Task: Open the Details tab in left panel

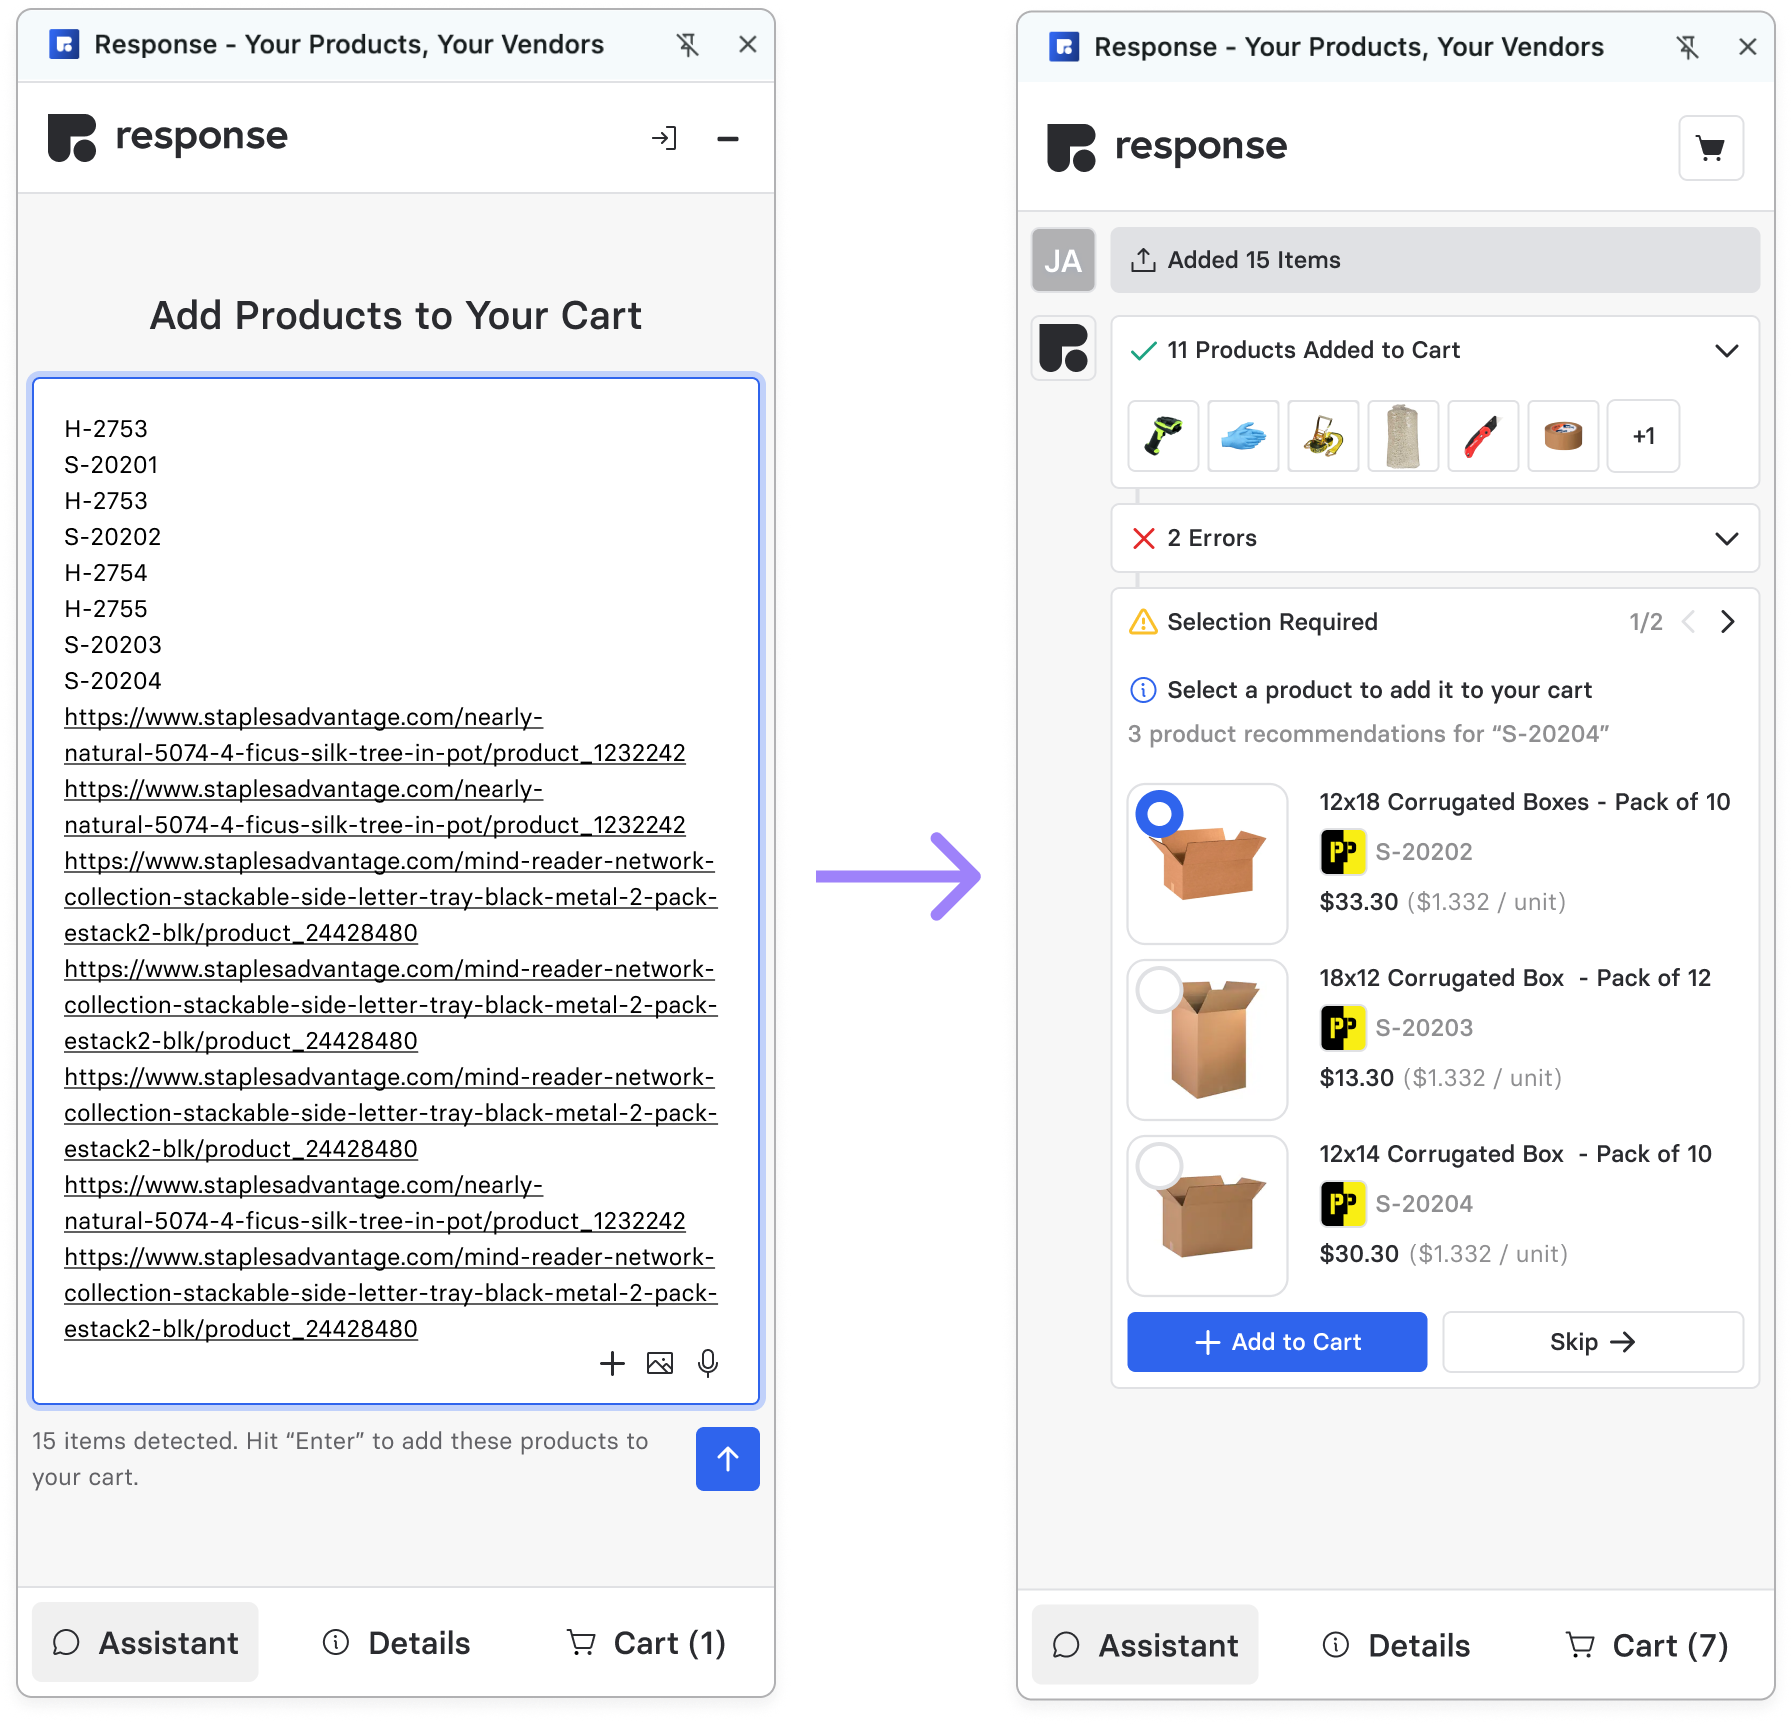Action: pyautogui.click(x=397, y=1643)
